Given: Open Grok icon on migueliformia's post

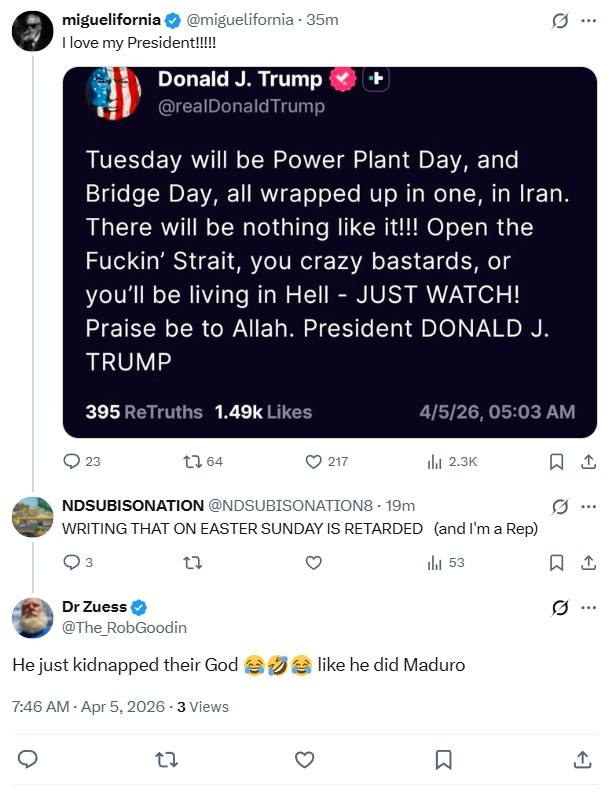Looking at the screenshot, I should pyautogui.click(x=560, y=21).
